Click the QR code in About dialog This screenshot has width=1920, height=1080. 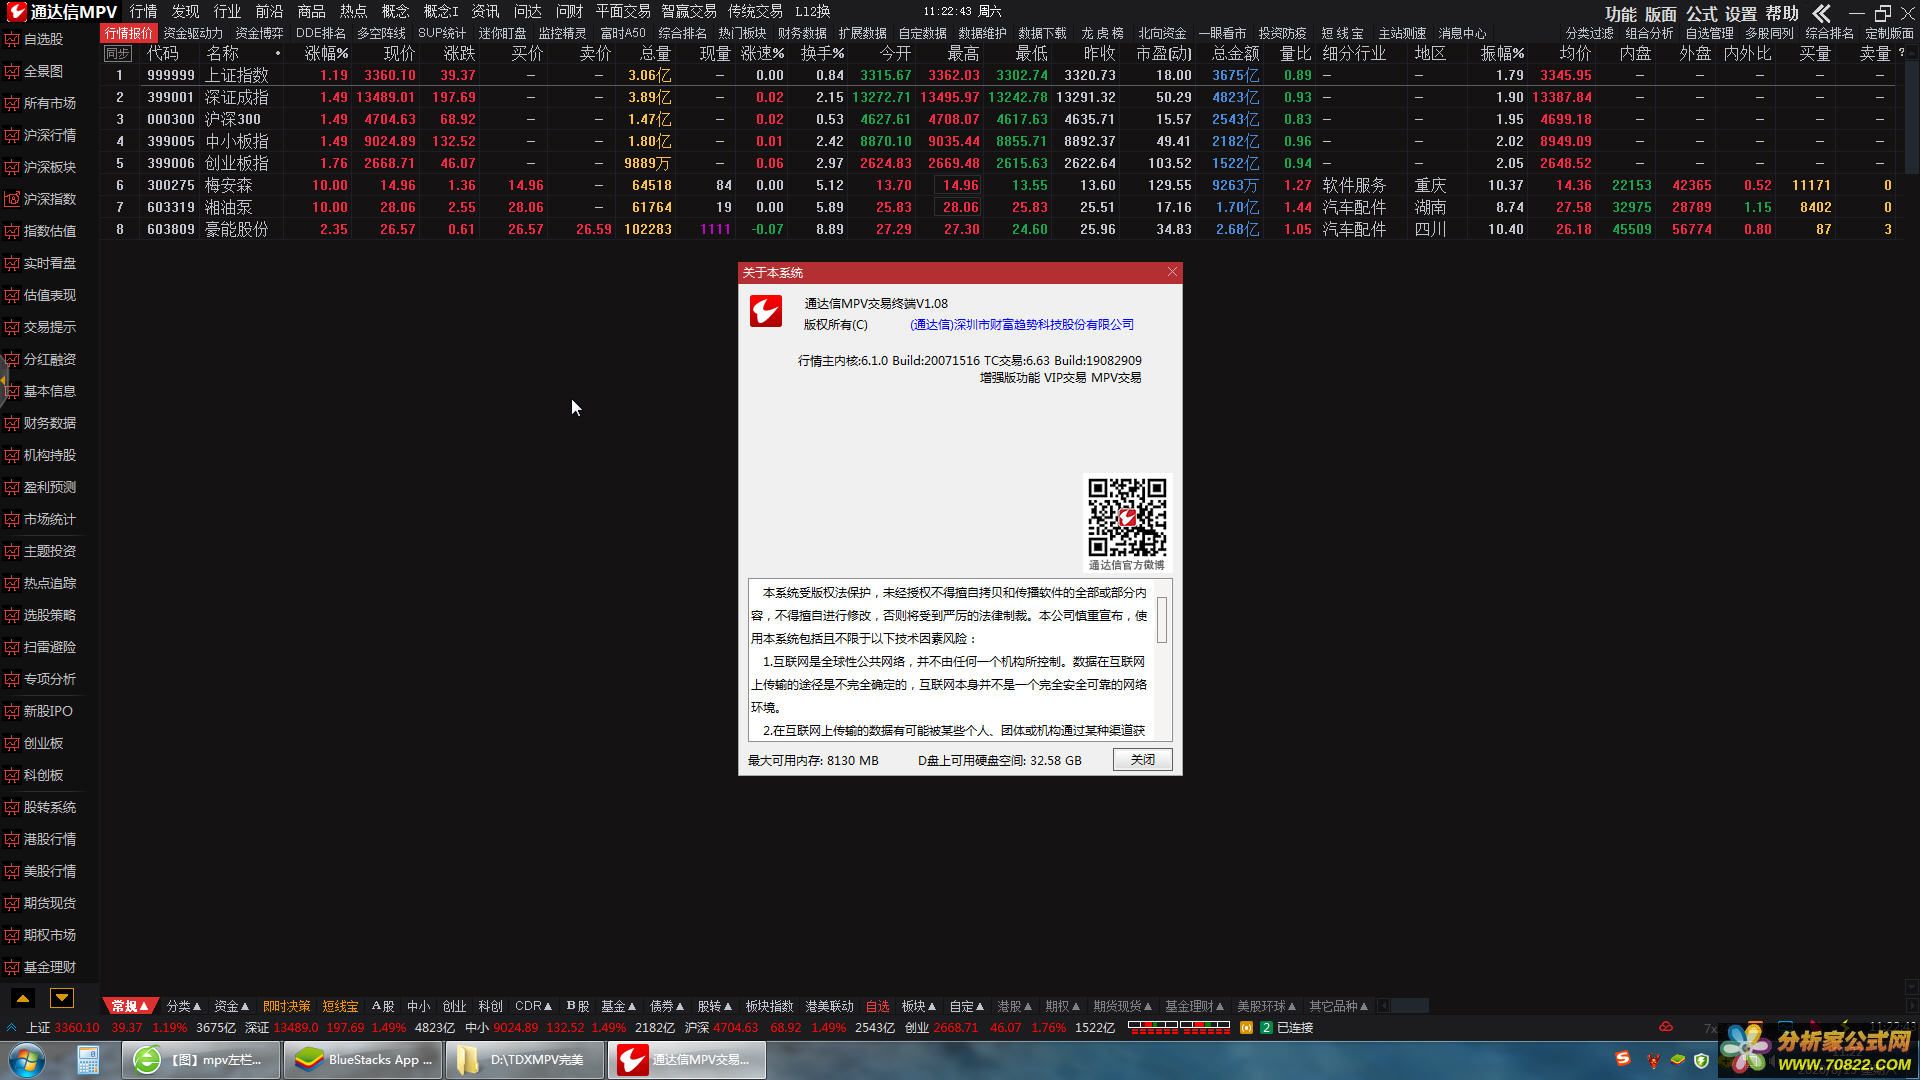[x=1127, y=517]
